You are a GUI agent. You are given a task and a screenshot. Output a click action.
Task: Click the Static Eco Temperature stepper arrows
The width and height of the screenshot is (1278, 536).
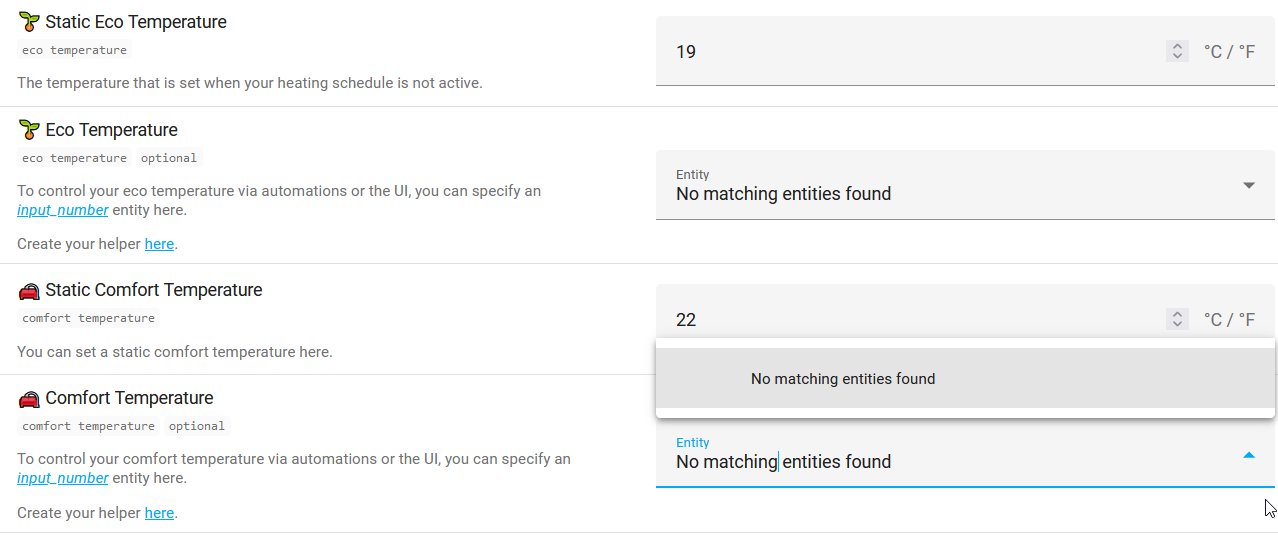click(1177, 51)
